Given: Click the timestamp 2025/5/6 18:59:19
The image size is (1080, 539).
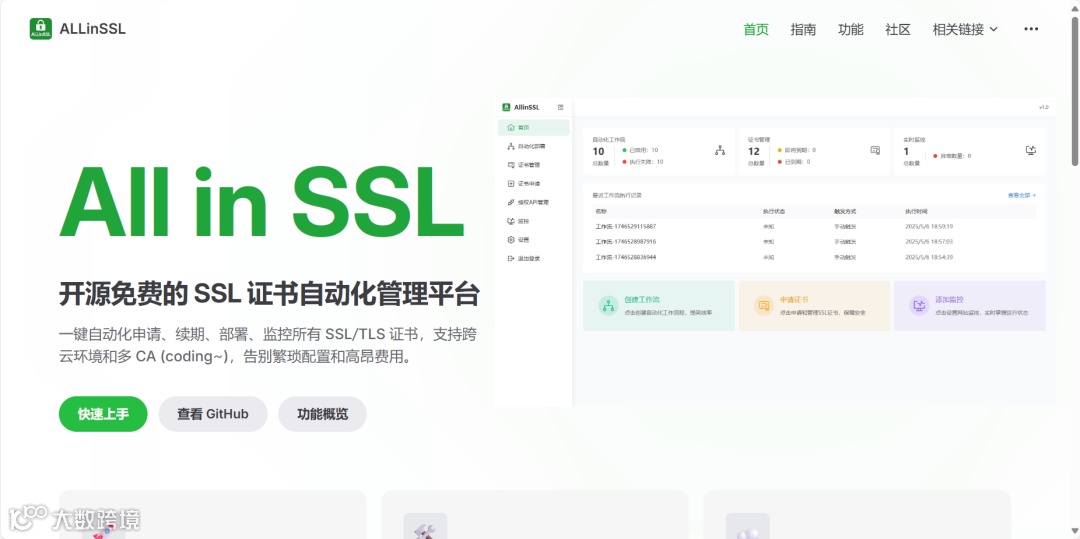Looking at the screenshot, I should [x=929, y=226].
